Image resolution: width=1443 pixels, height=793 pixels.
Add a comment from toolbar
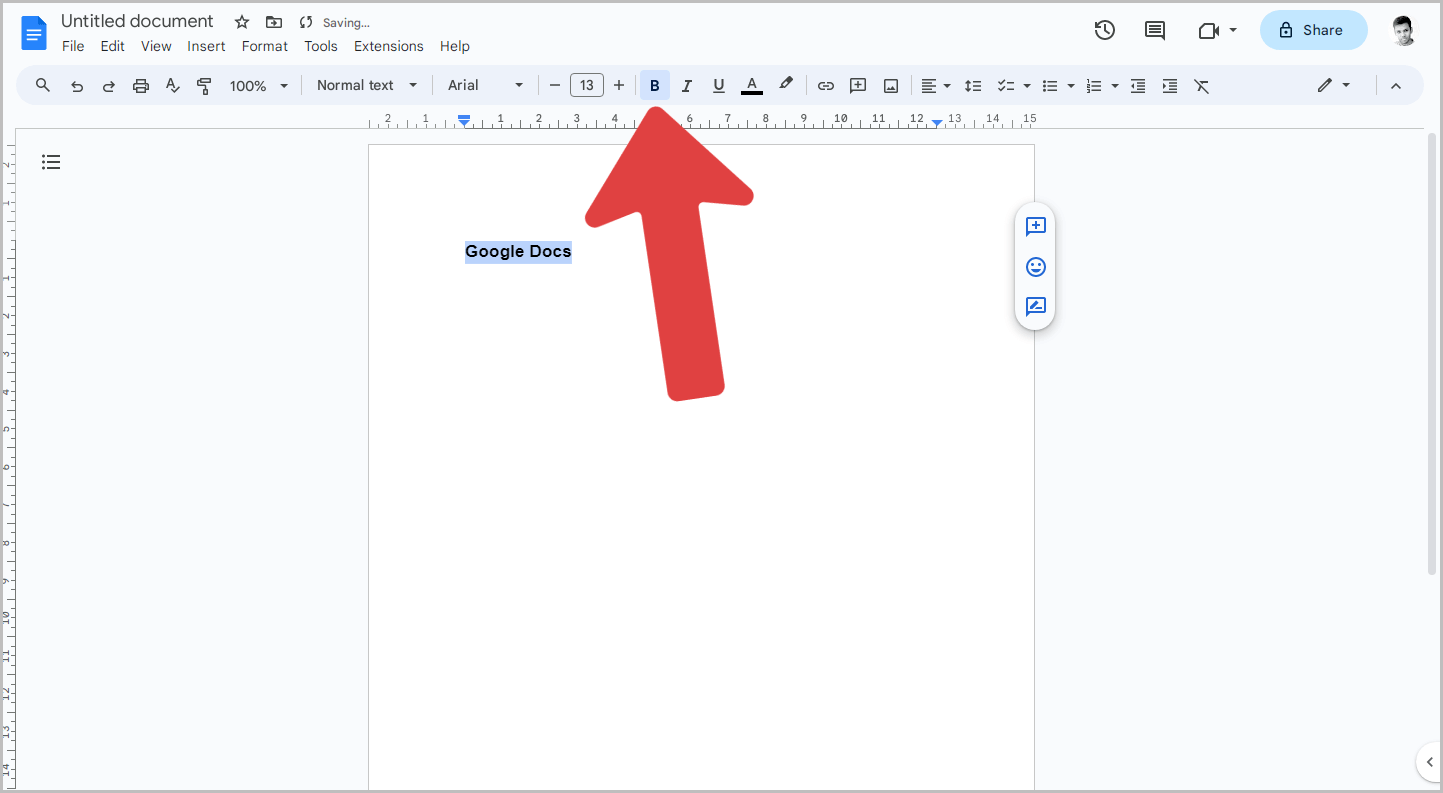858,86
